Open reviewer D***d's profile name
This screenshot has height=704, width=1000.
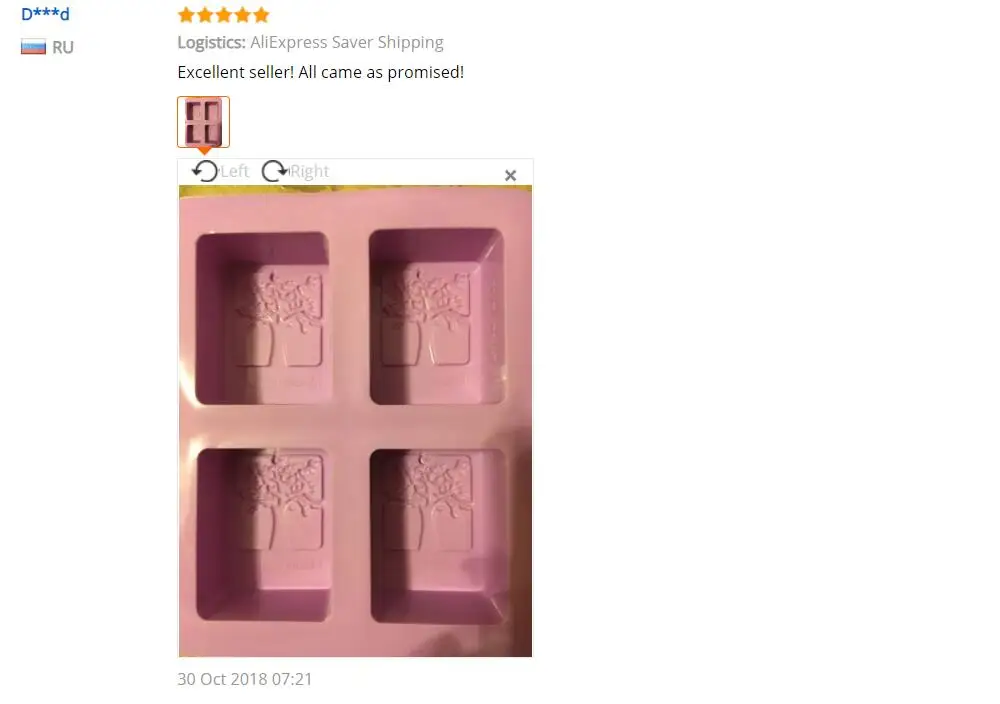click(45, 13)
